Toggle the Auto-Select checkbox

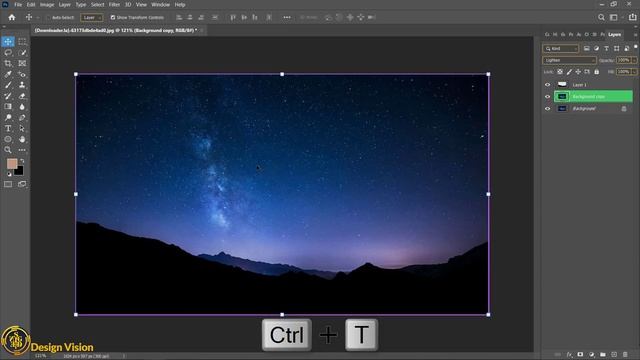click(x=48, y=18)
